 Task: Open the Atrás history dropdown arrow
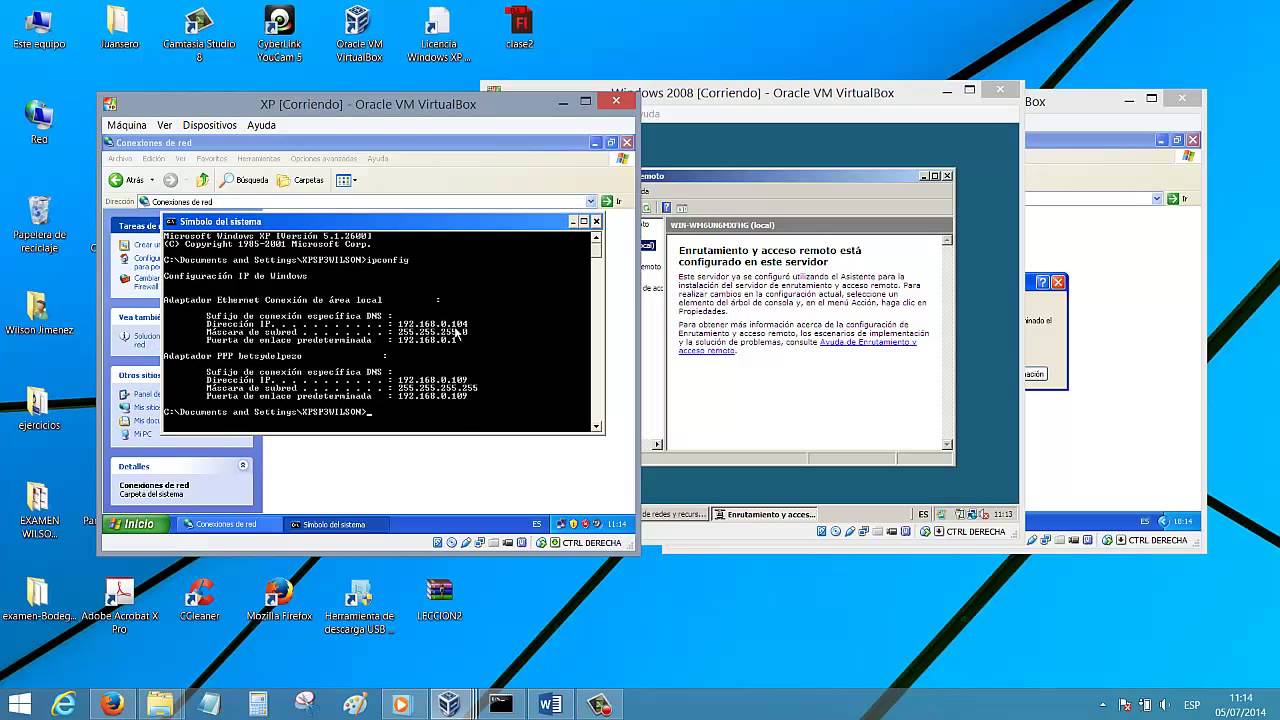(152, 180)
